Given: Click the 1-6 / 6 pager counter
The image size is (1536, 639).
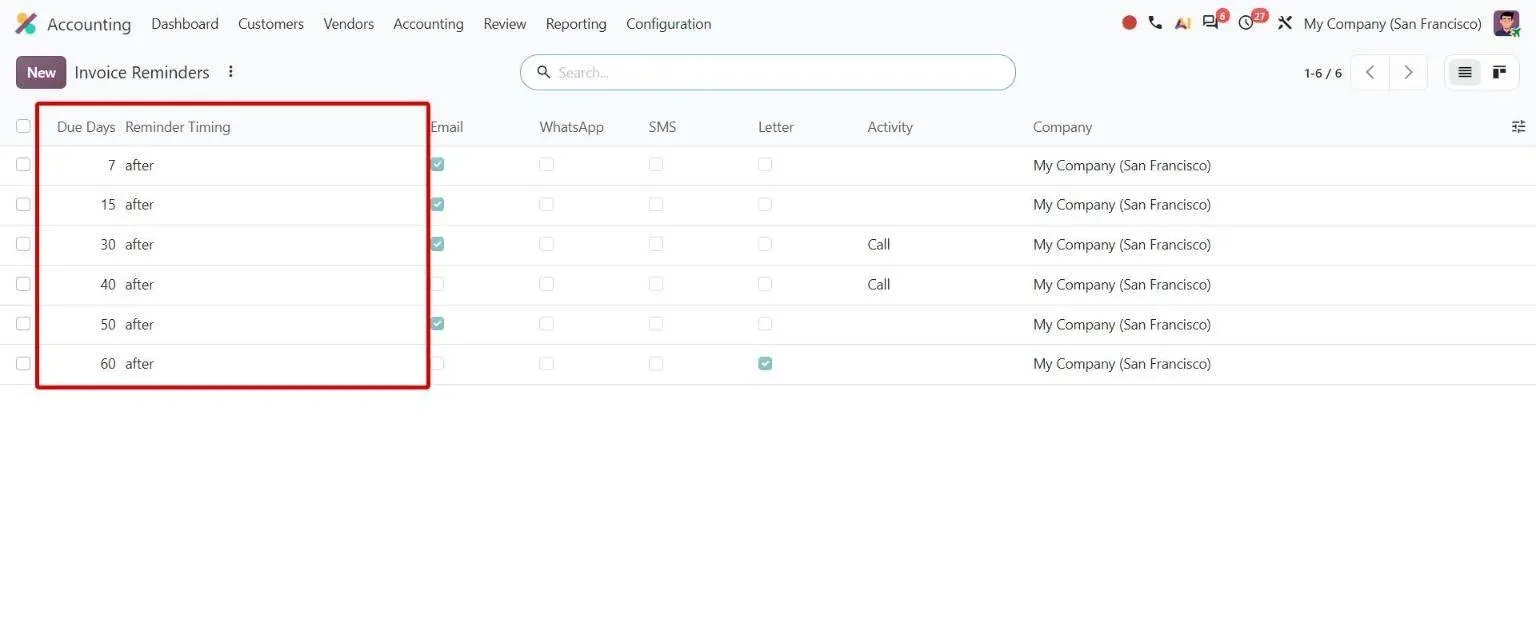Looking at the screenshot, I should [1323, 73].
